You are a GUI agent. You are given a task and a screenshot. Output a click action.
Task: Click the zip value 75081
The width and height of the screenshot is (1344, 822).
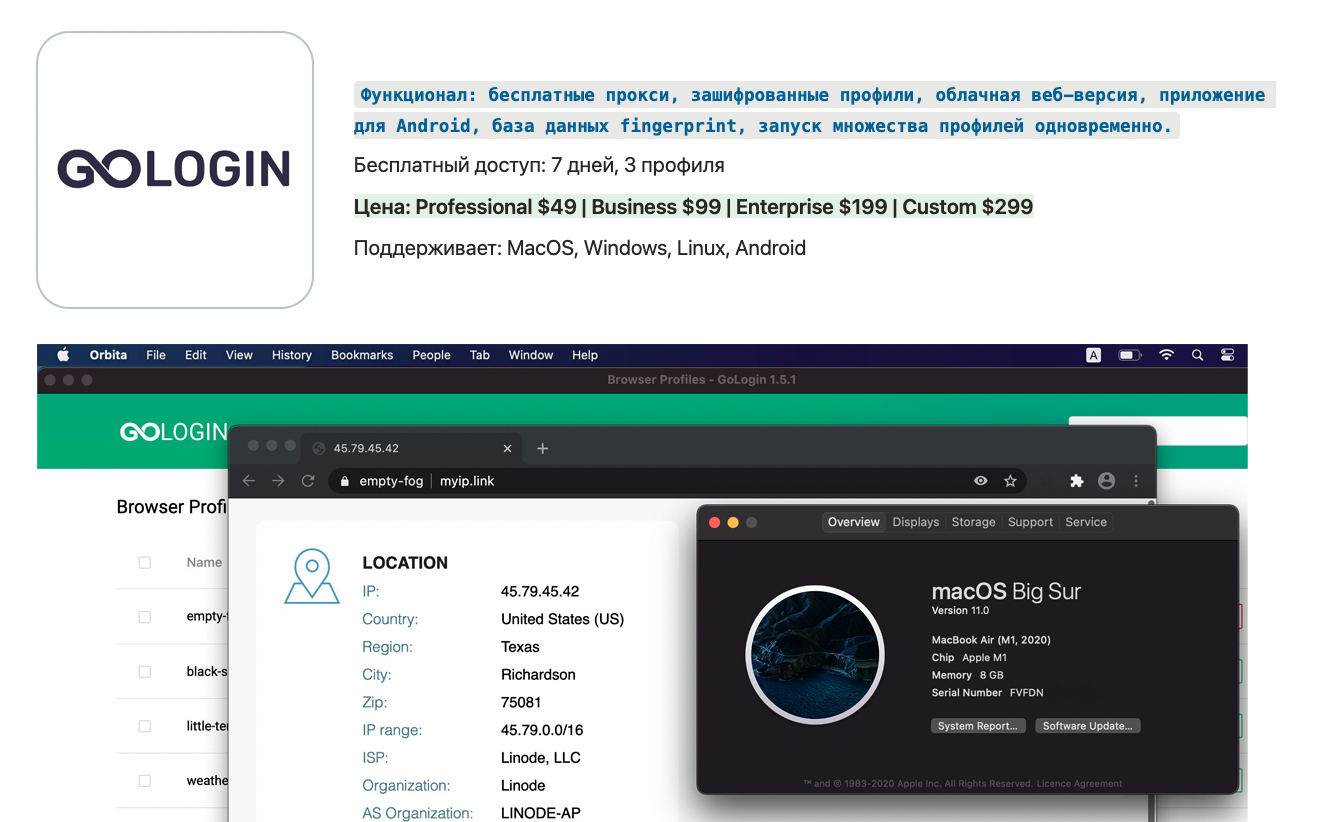coord(521,702)
